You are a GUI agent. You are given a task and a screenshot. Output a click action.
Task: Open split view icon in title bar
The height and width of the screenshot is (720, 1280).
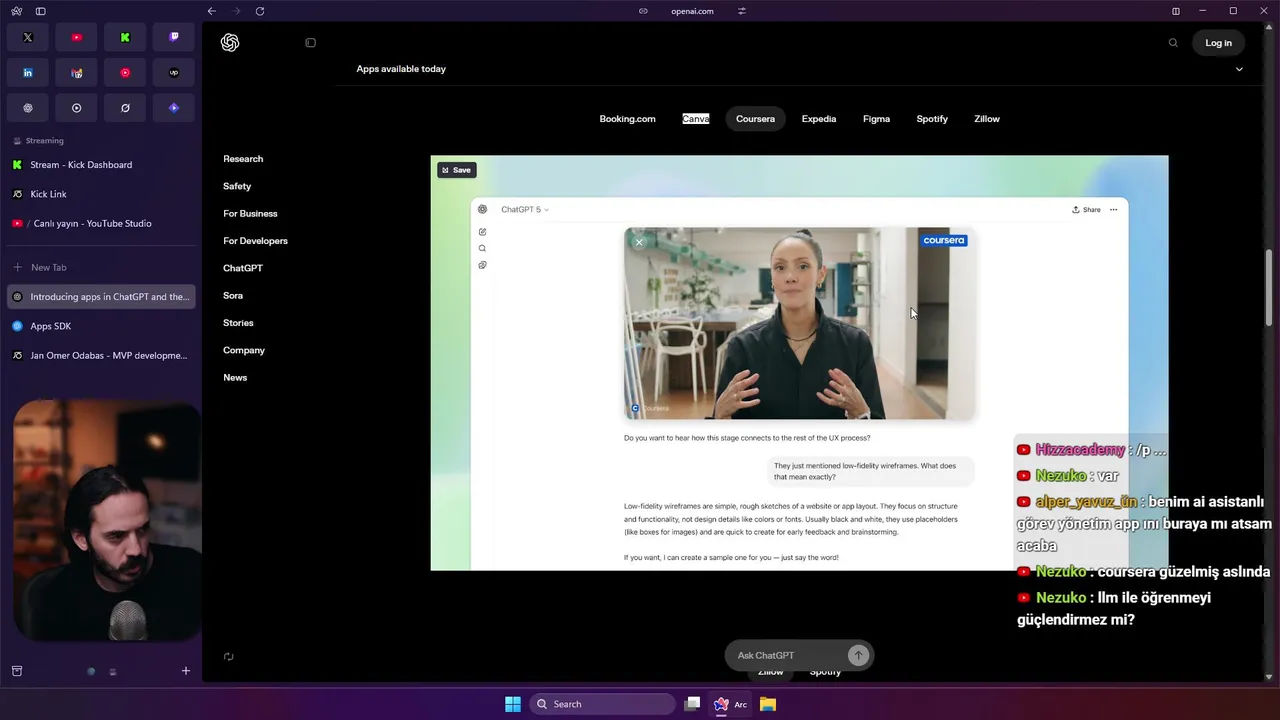pos(1176,11)
